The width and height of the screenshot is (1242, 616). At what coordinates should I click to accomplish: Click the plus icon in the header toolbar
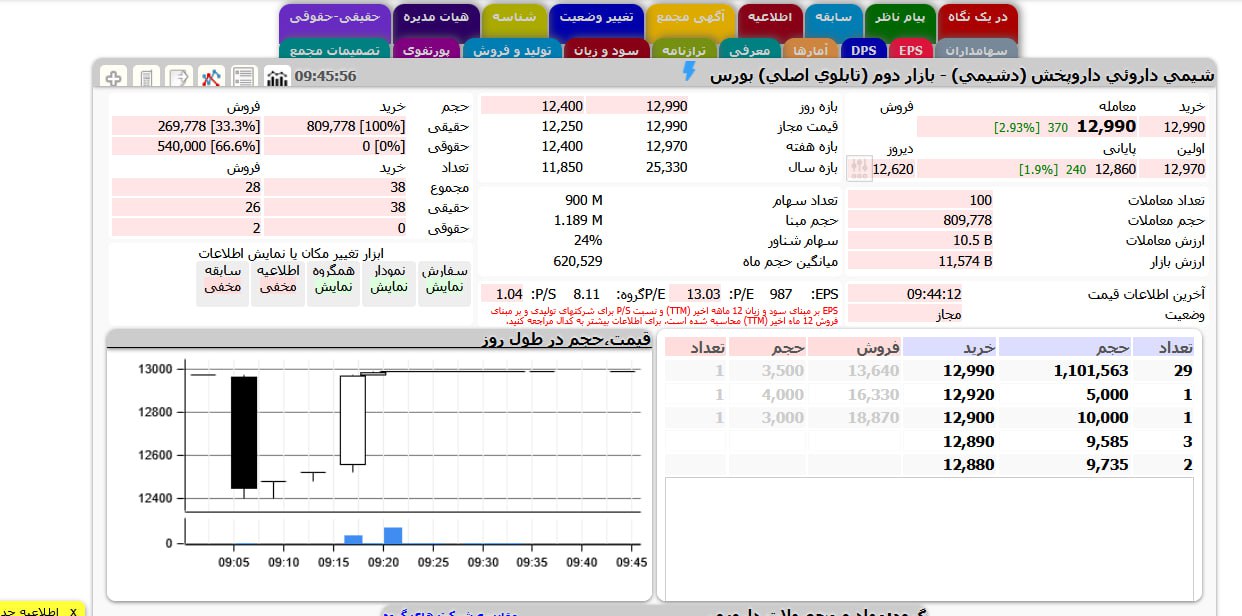pos(113,77)
